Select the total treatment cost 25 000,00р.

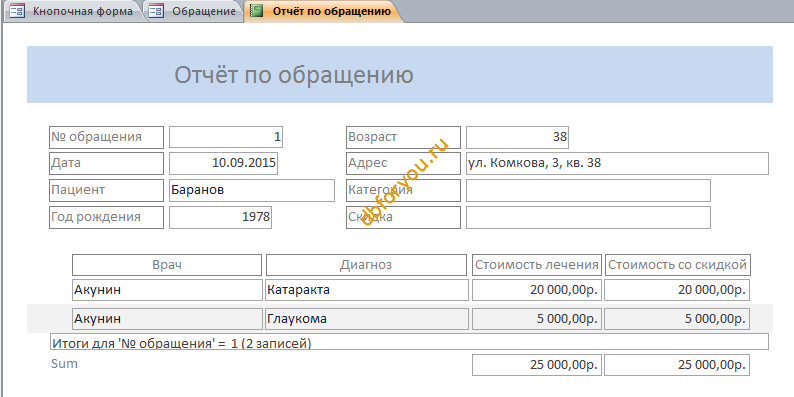pyautogui.click(x=537, y=365)
